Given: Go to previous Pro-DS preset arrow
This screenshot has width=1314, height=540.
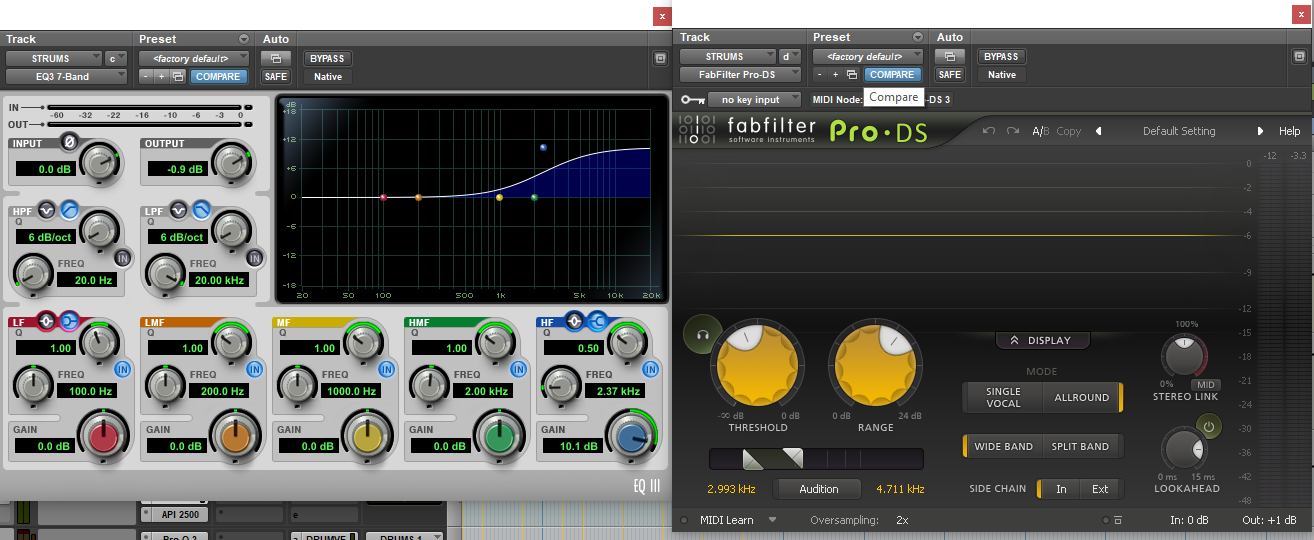Looking at the screenshot, I should [1098, 131].
